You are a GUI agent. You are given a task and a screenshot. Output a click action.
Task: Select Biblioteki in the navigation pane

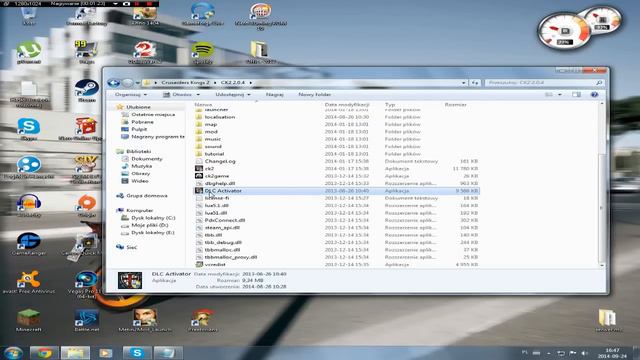point(138,151)
